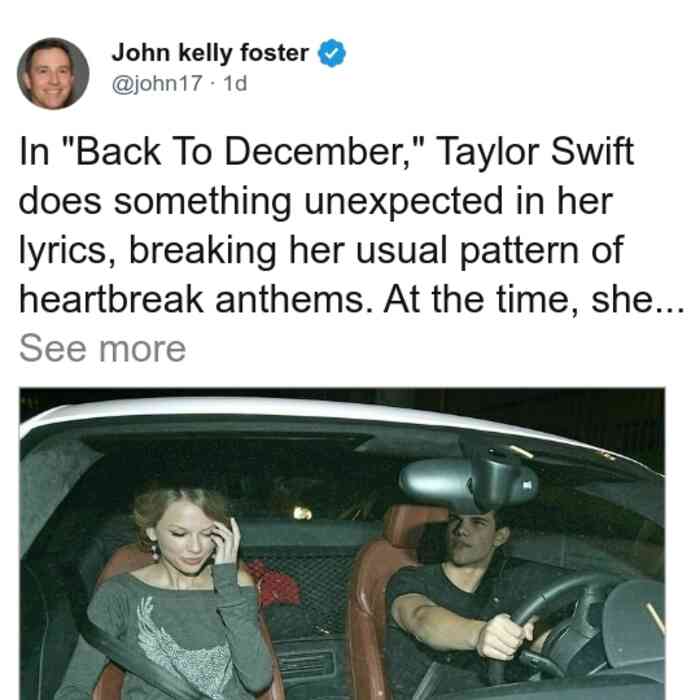This screenshot has width=700, height=700.
Task: Open John kelly foster's profile avatar
Action: [x=53, y=74]
